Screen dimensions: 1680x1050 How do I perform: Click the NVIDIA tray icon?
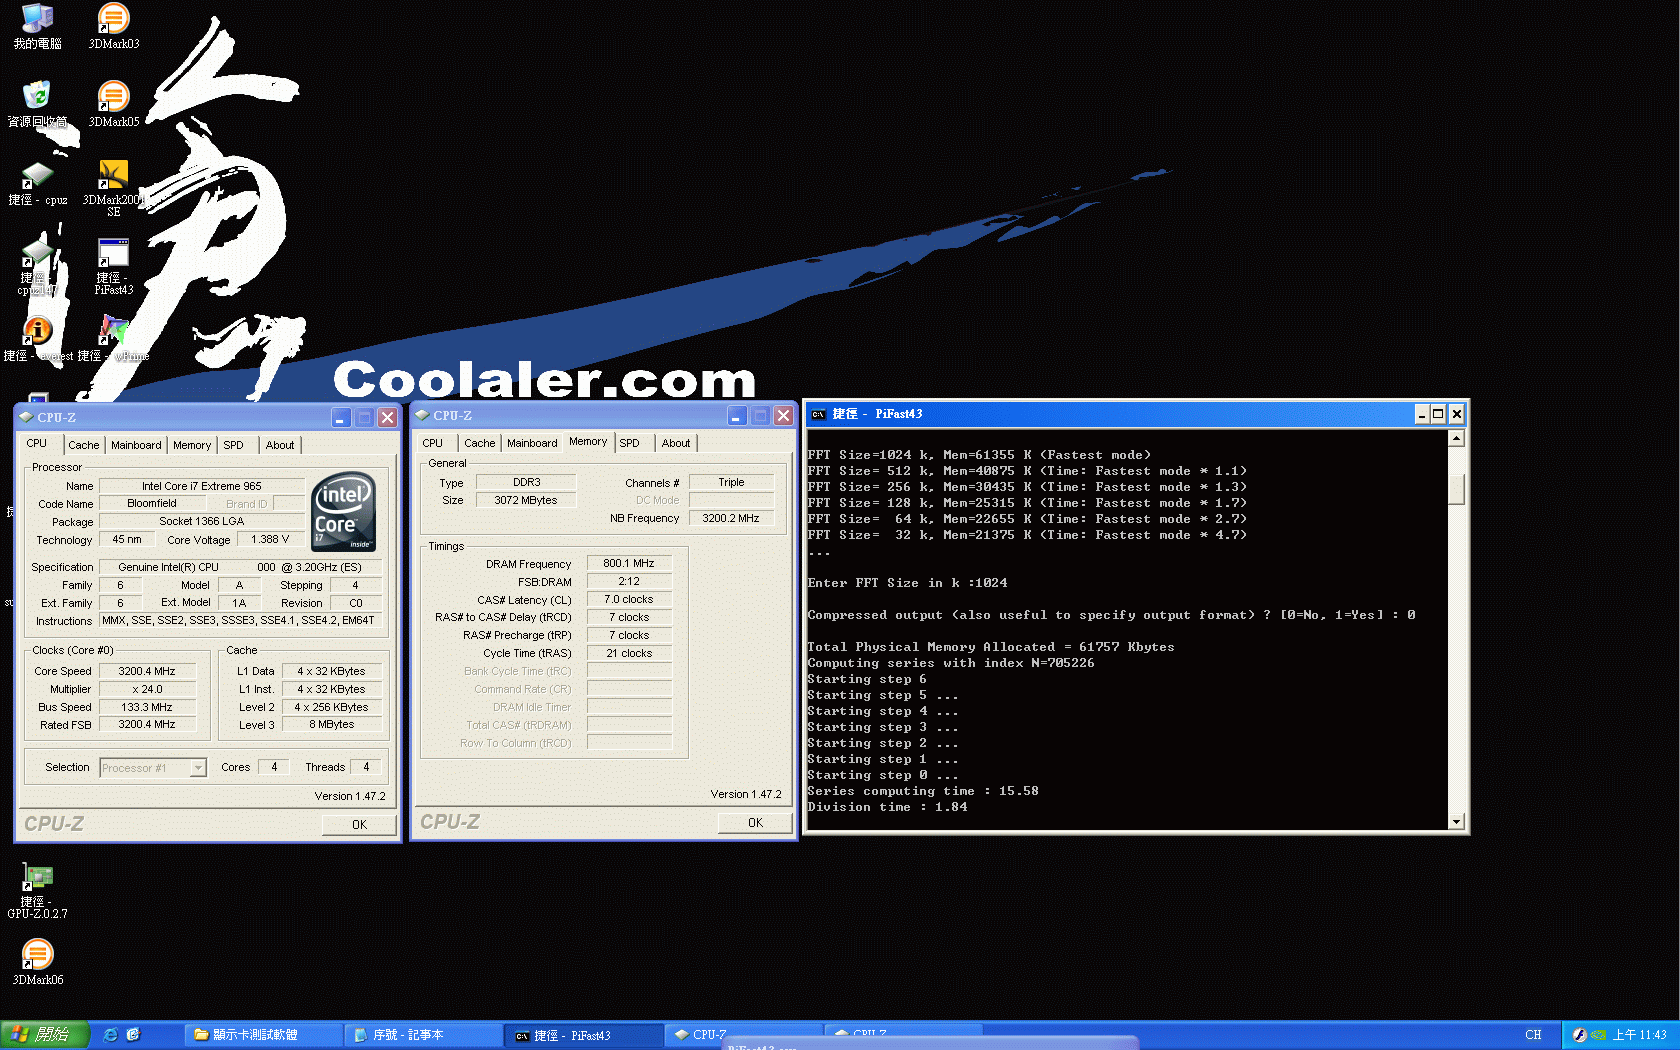pos(1599,1035)
